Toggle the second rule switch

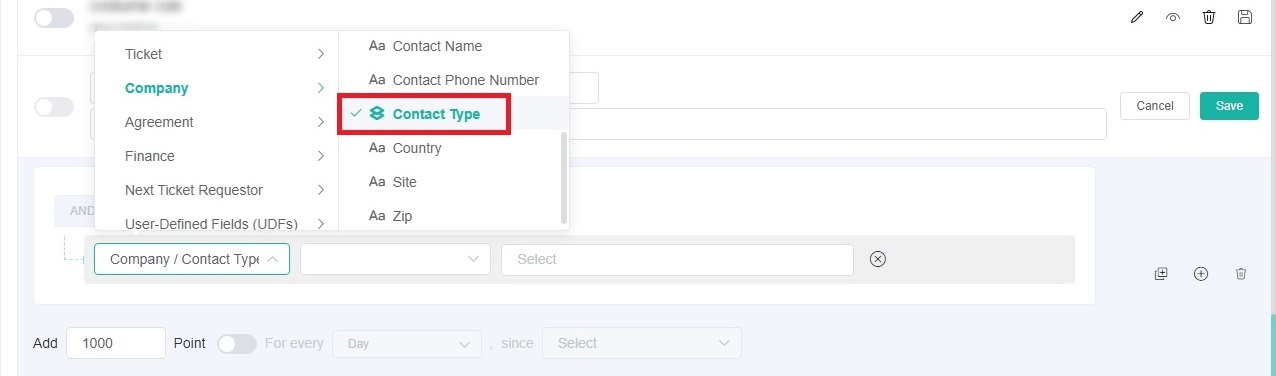pos(54,106)
